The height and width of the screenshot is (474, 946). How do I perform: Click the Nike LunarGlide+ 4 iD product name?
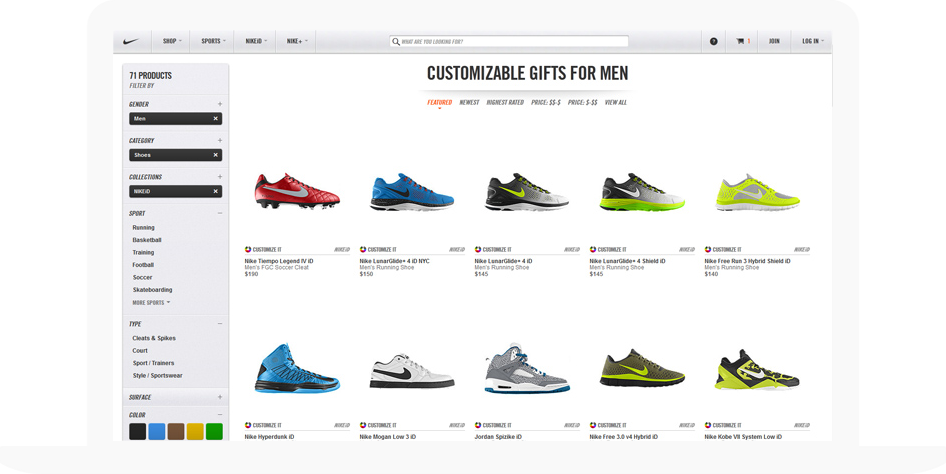coord(503,261)
